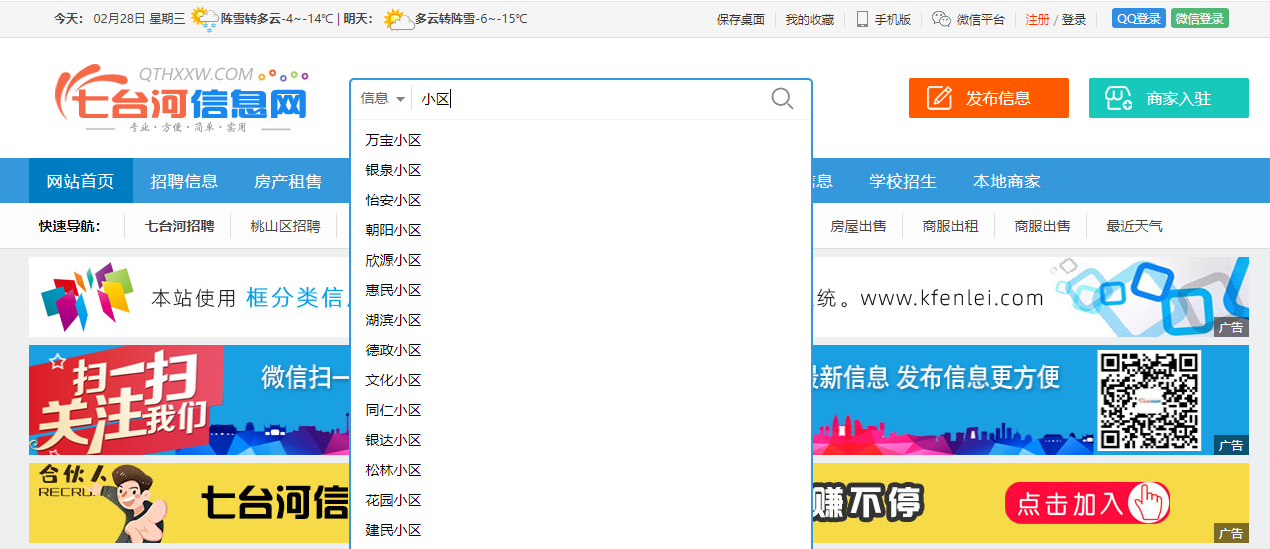
Task: Go to 学校招生 in the navigation bar
Action: [x=902, y=181]
